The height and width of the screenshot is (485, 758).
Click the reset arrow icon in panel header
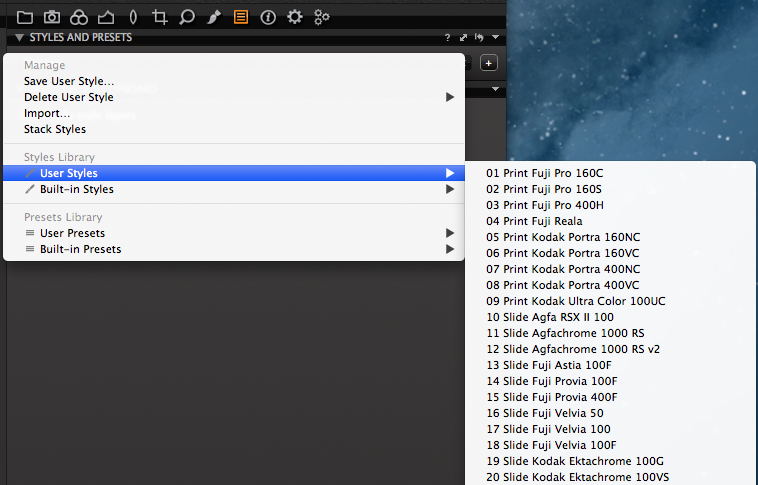click(x=479, y=37)
